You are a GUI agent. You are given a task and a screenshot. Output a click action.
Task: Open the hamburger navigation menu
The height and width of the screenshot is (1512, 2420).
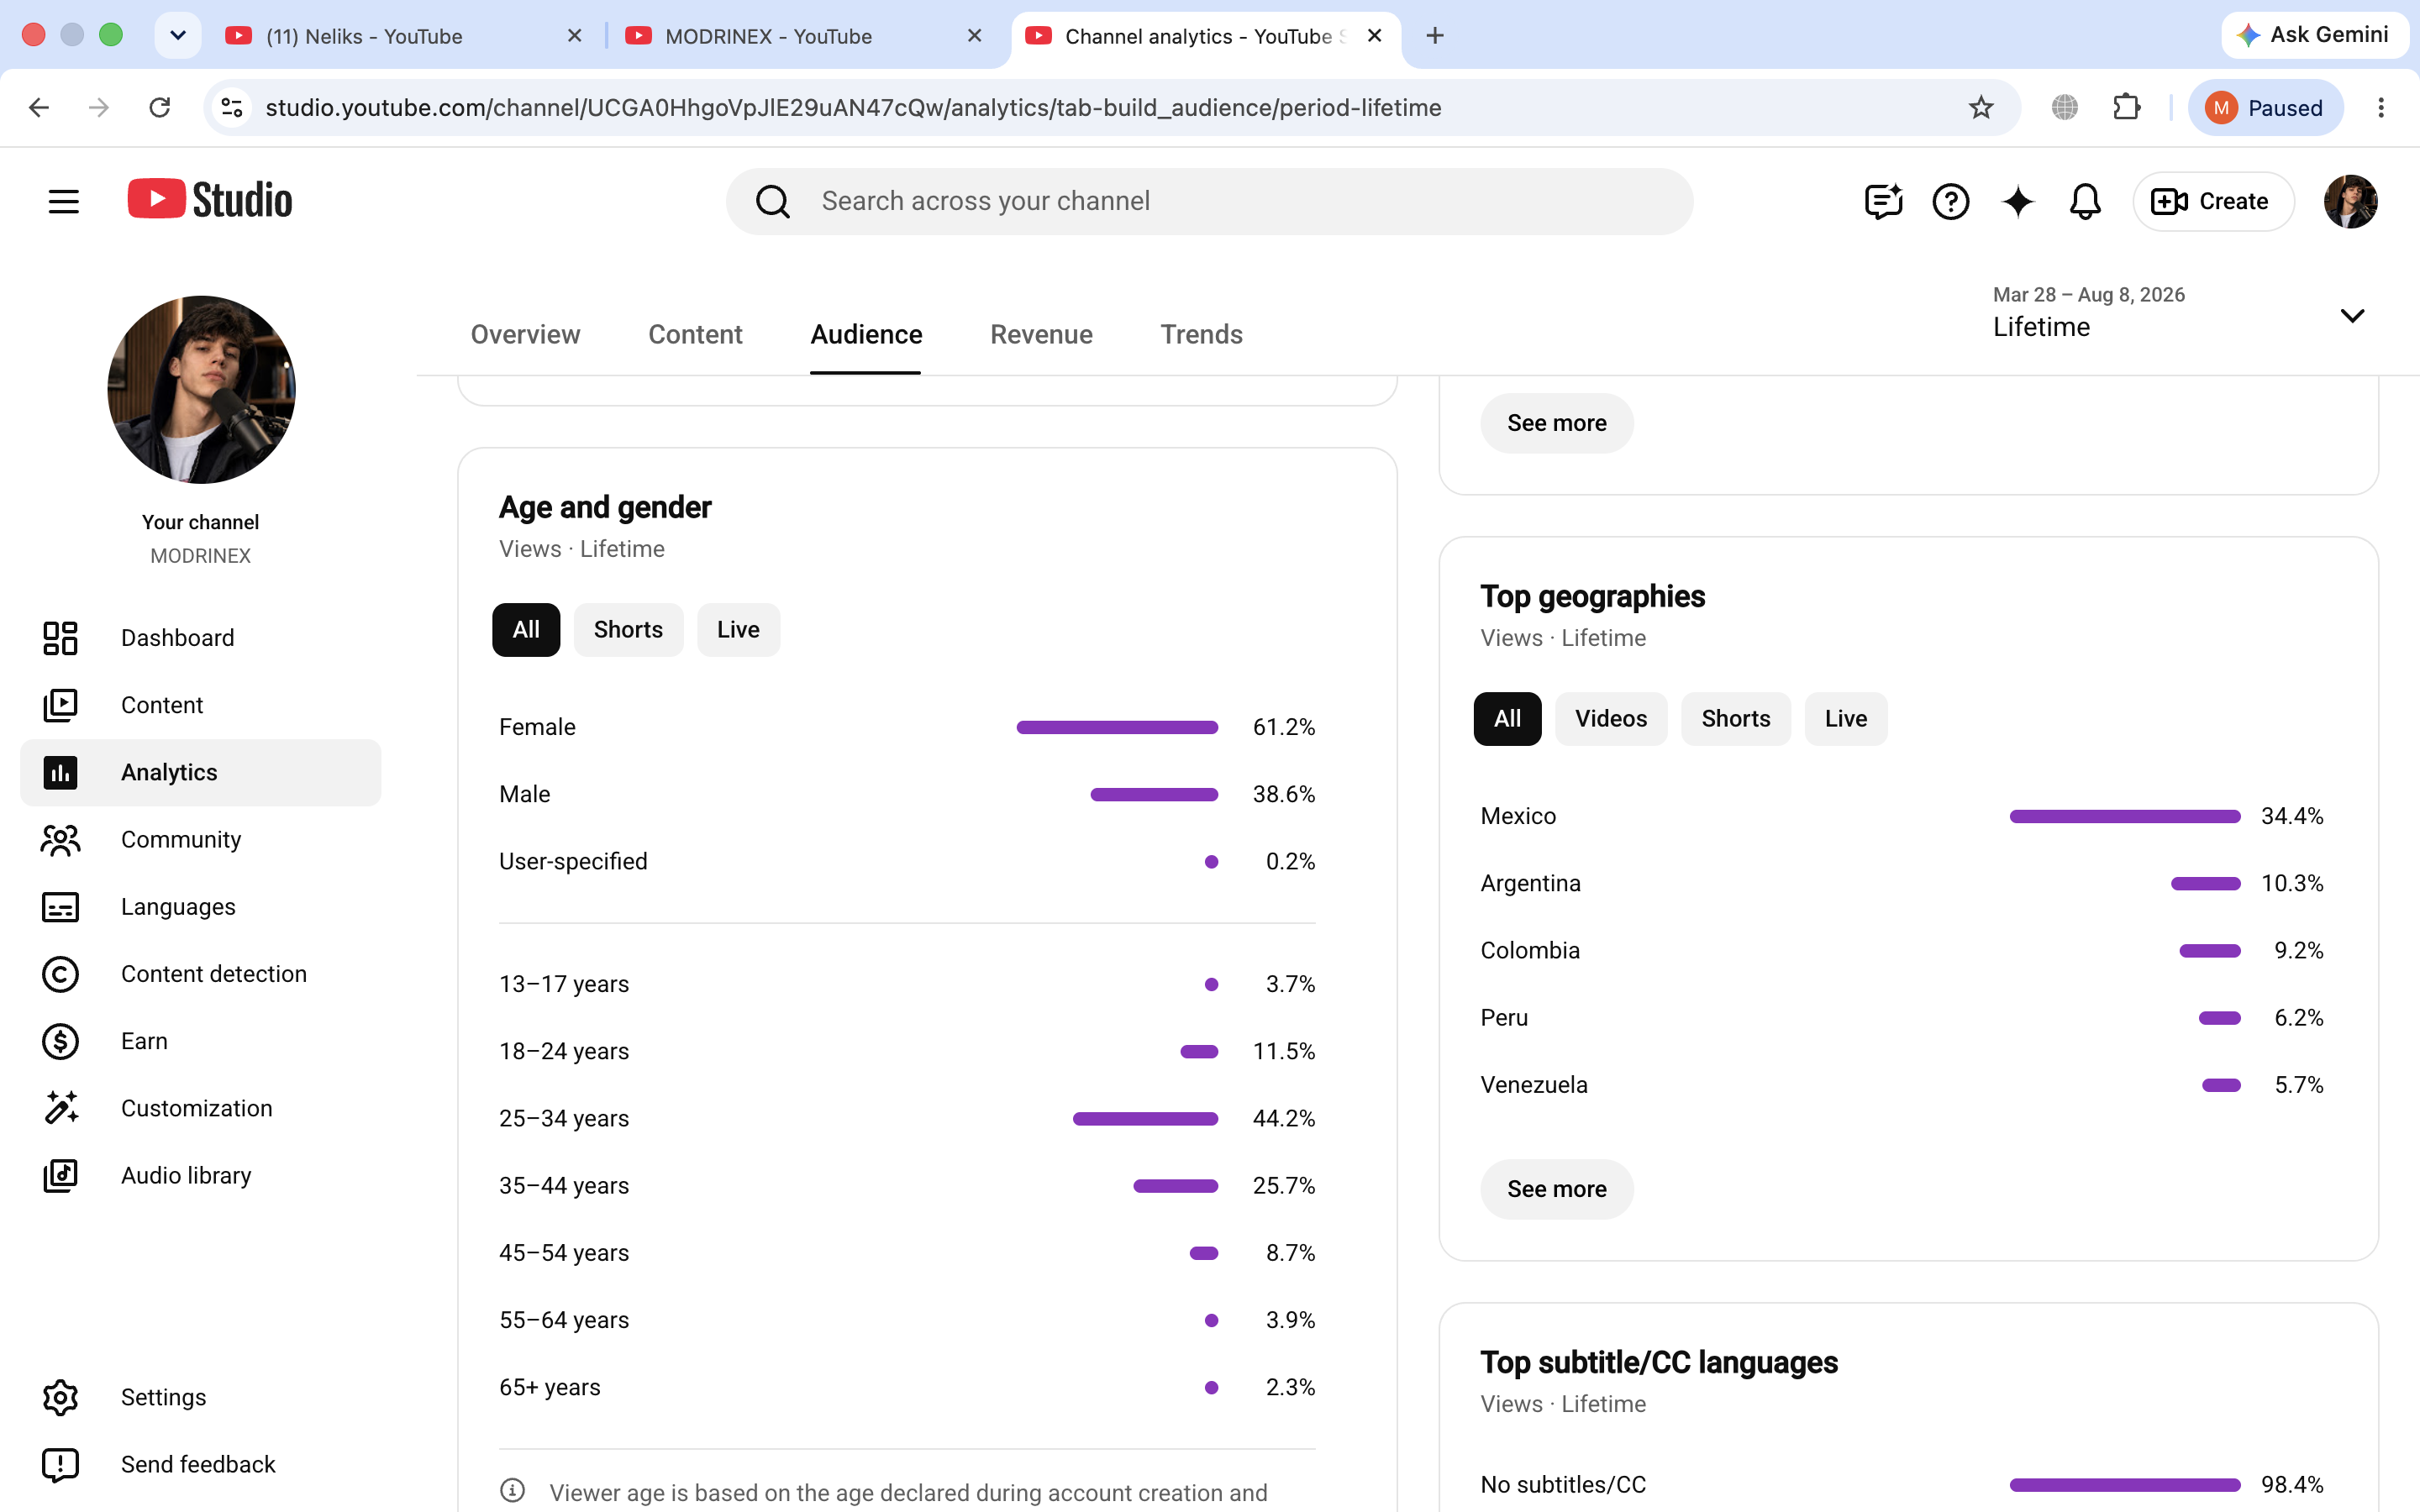[x=63, y=201]
